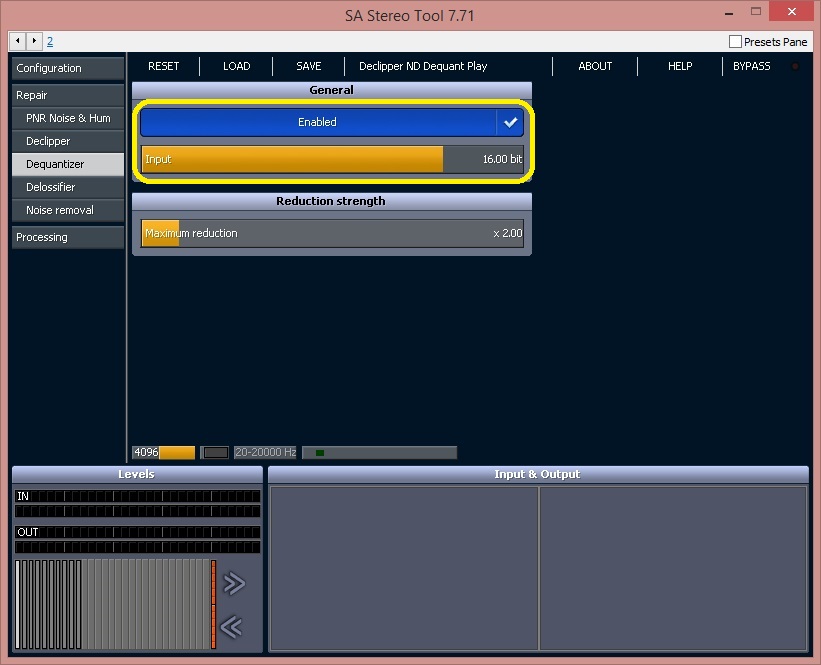Minimize the SA Stereo Tool window

(x=728, y=13)
